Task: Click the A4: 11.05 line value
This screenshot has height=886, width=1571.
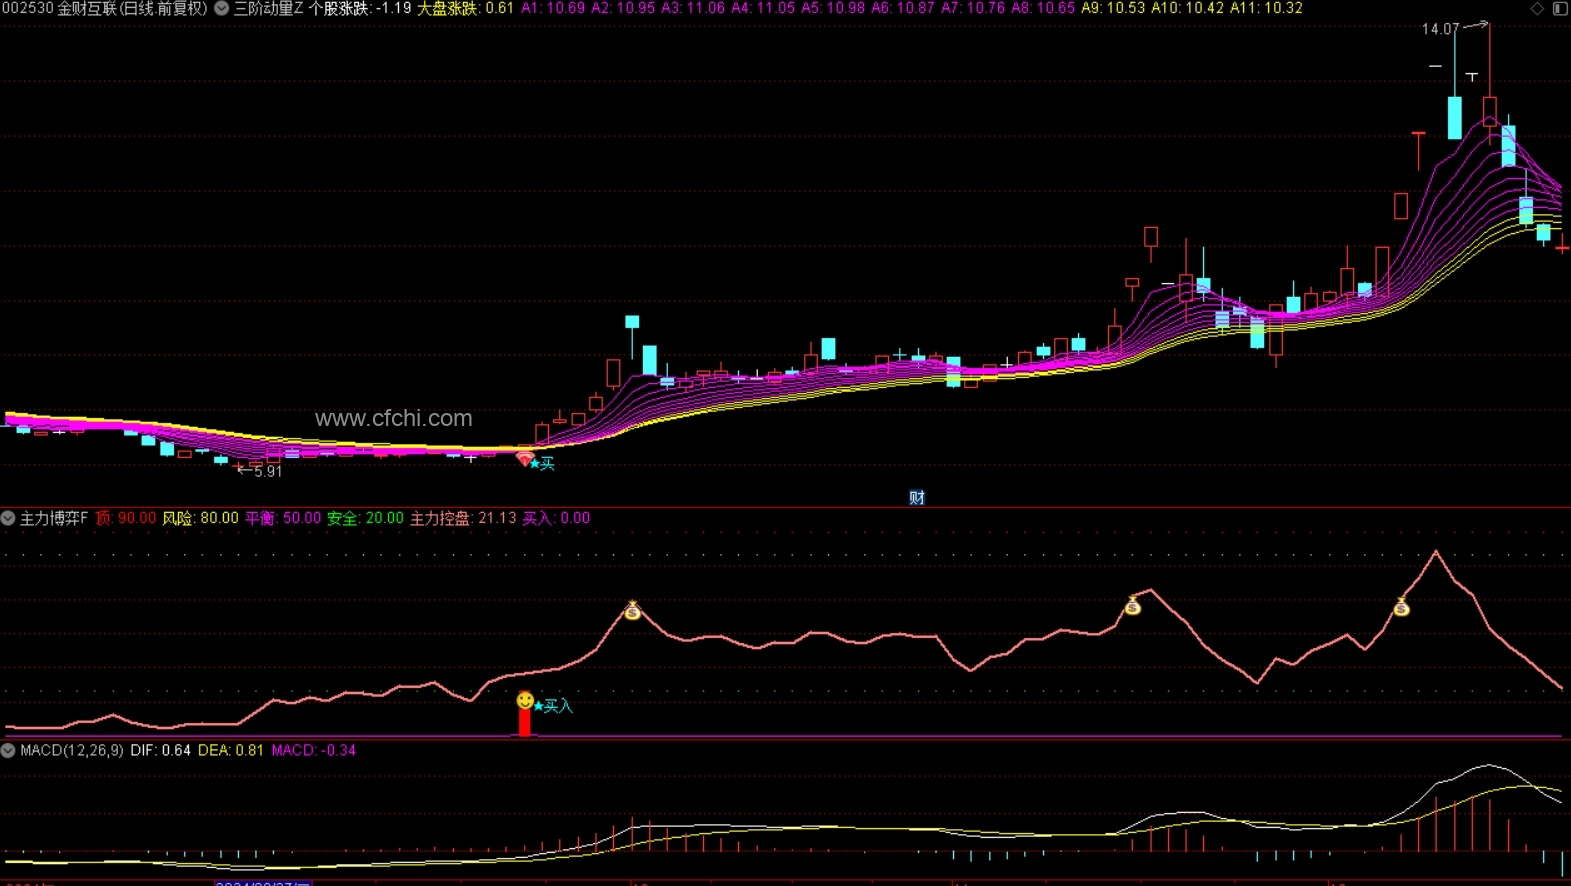Action: [x=763, y=8]
